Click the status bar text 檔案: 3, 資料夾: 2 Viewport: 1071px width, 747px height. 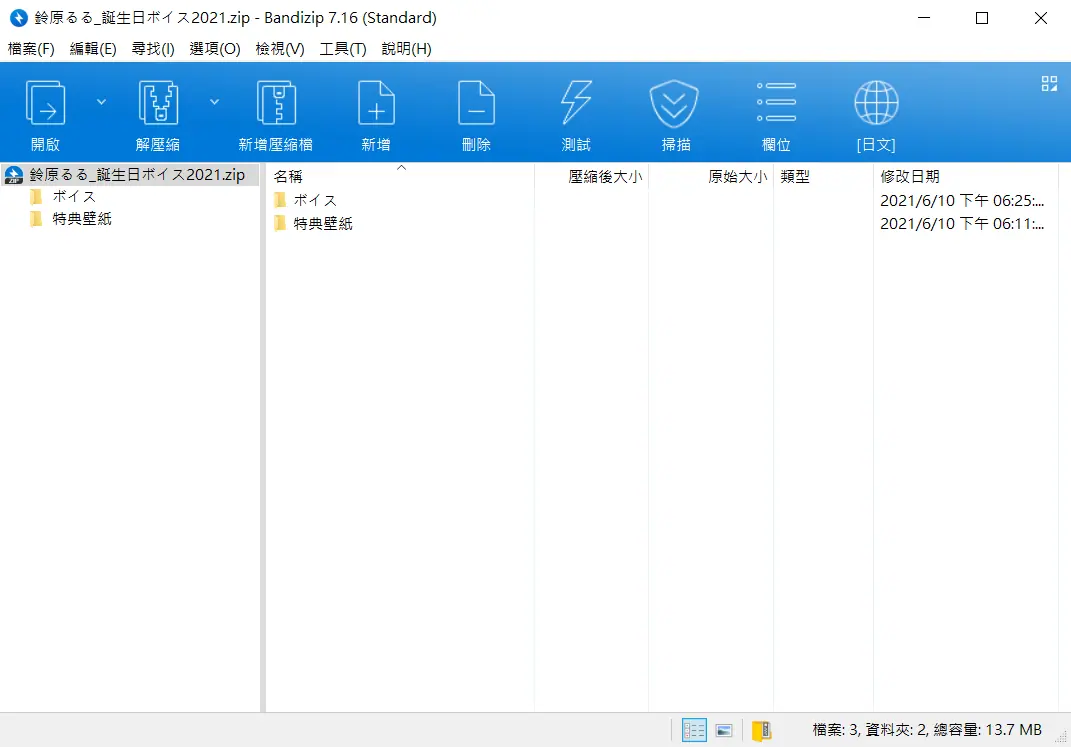coord(870,730)
